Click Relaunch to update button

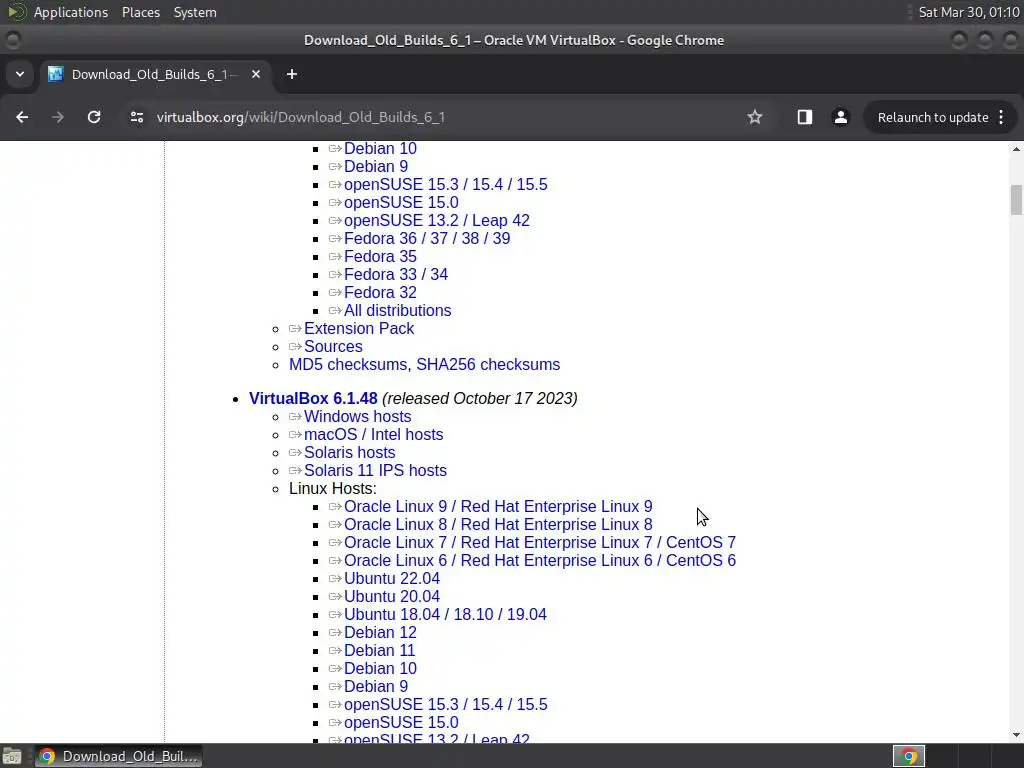(933, 118)
